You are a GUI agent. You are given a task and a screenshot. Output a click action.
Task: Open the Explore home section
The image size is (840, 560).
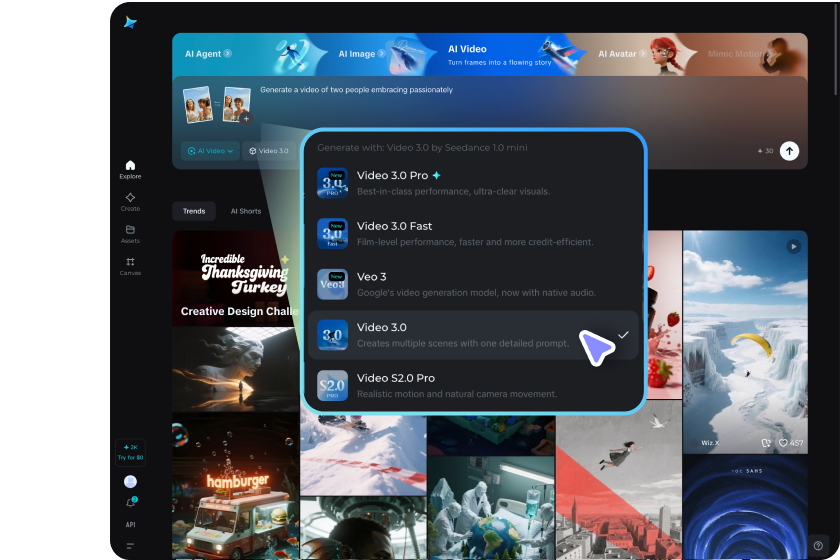[x=130, y=169]
